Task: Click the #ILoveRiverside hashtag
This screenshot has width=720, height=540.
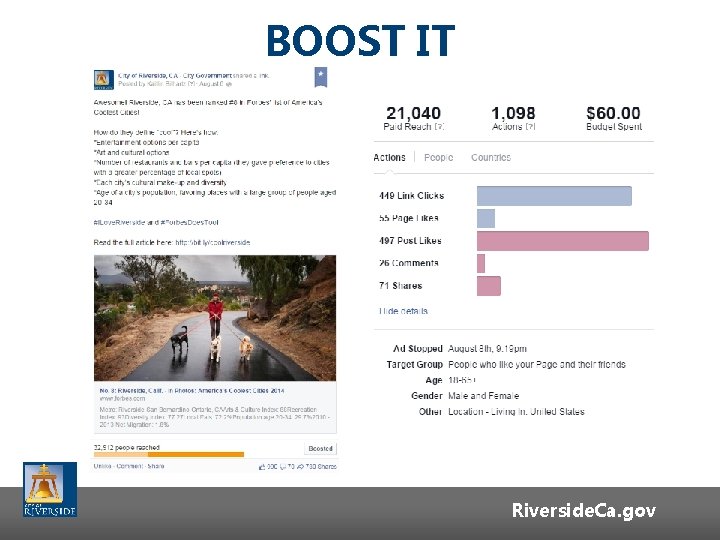Action: [x=119, y=222]
